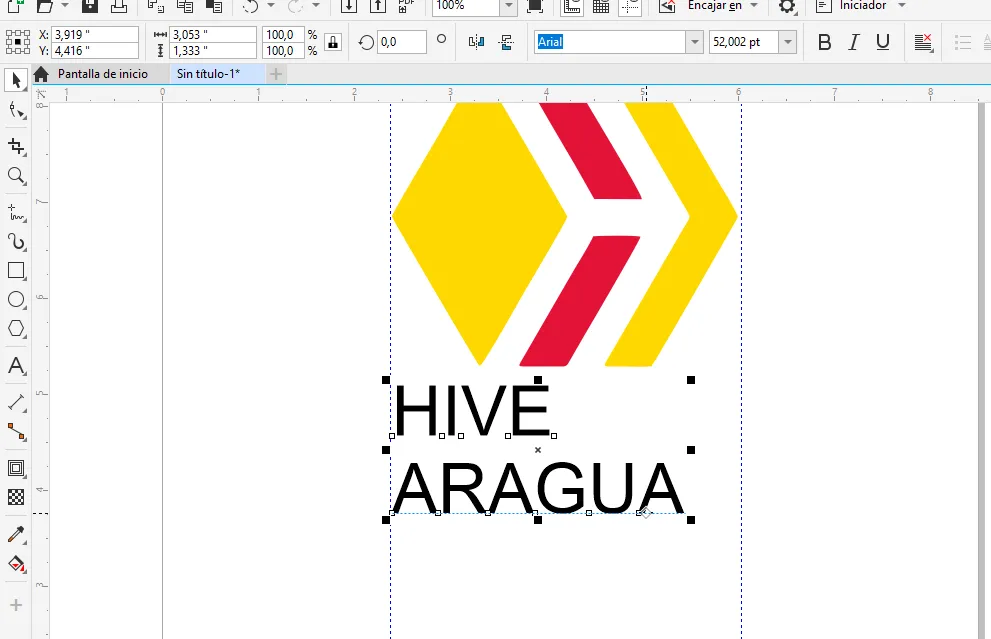This screenshot has height=639, width=991.
Task: Pick the Artistic Media tool
Action: coord(16,241)
